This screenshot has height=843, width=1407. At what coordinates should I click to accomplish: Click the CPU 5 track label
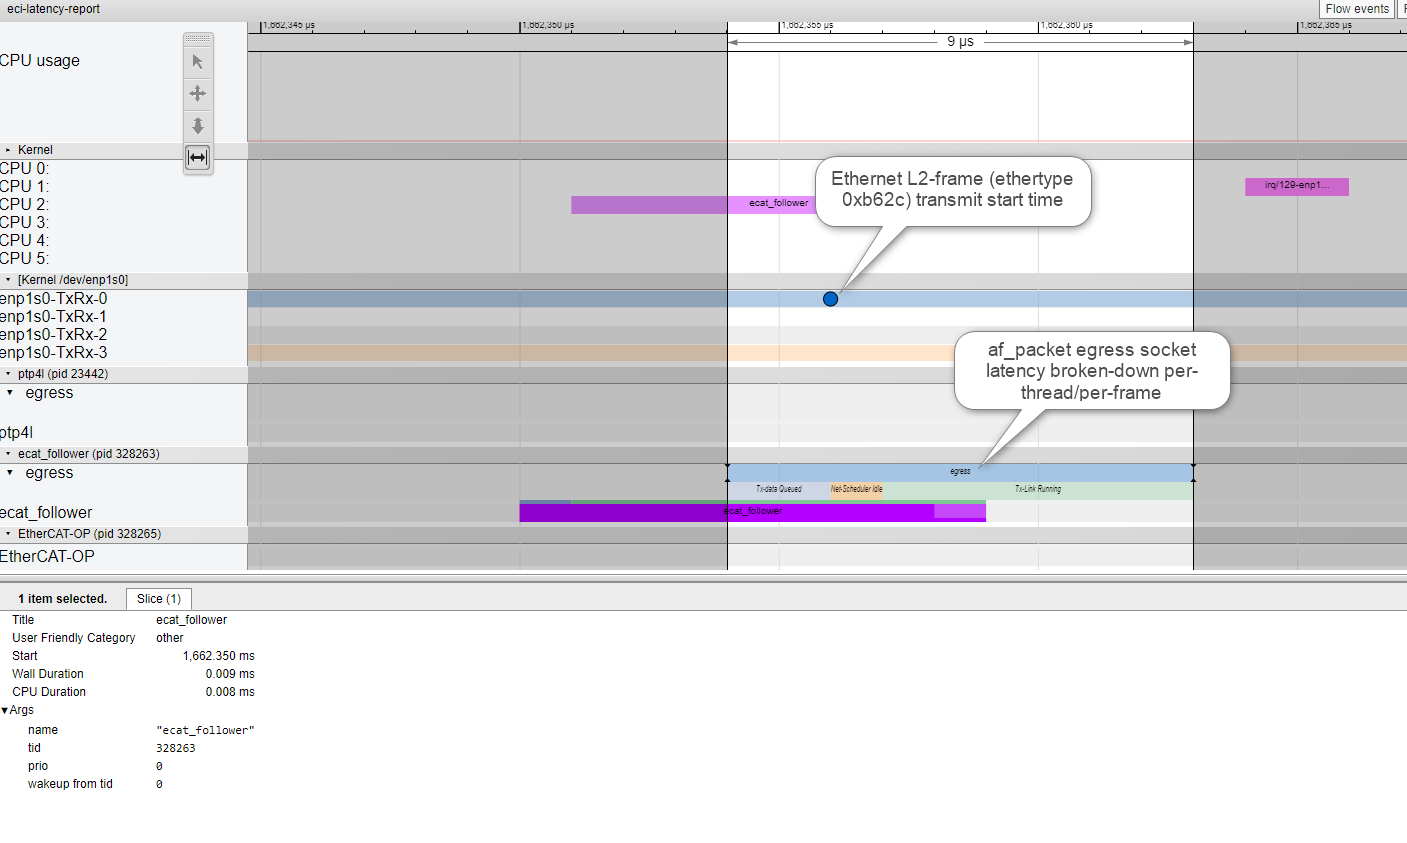24,258
